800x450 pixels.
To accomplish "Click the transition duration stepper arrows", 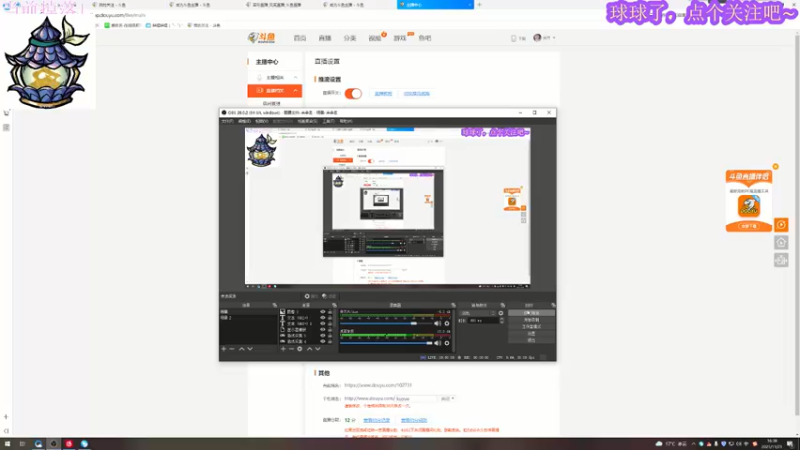I will [502, 320].
